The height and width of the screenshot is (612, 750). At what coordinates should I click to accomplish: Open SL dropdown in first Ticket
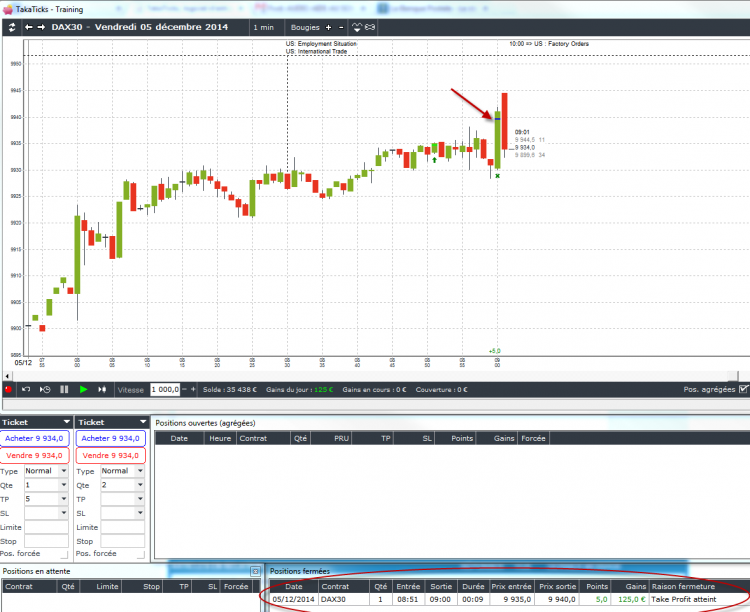pyautogui.click(x=64, y=513)
